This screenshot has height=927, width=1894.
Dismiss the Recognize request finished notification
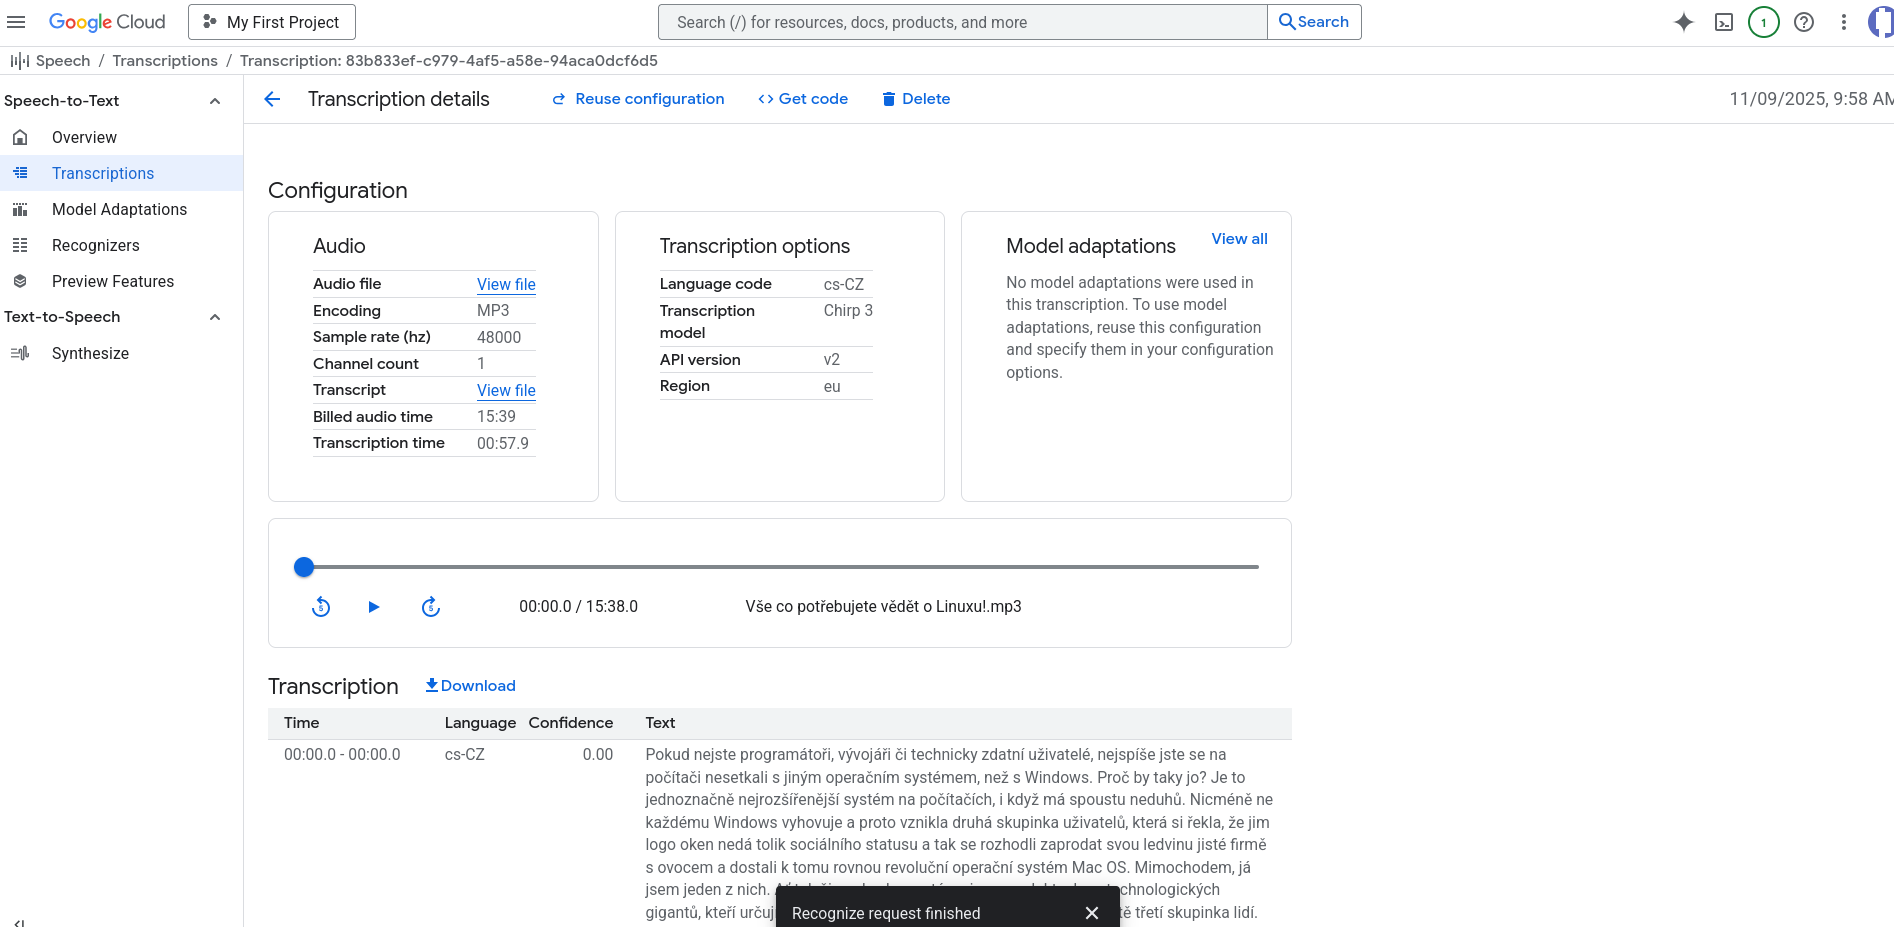tap(1092, 913)
